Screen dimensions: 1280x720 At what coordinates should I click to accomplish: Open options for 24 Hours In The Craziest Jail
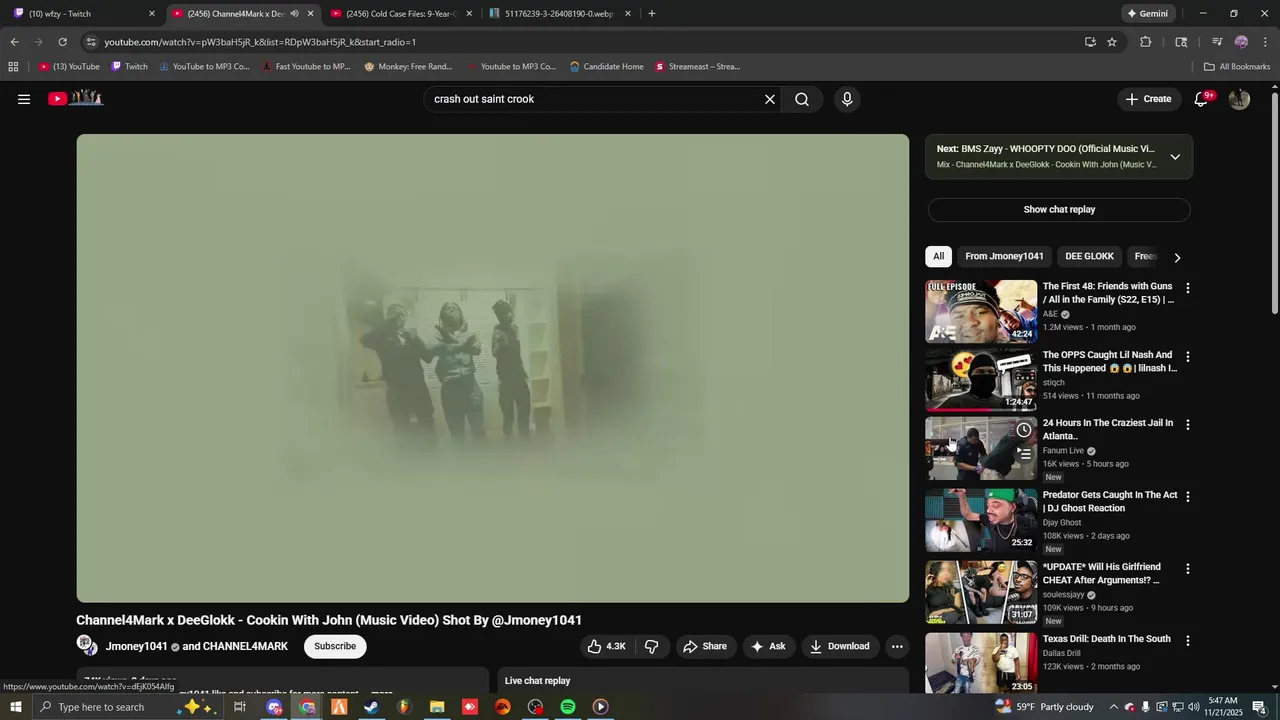tap(1188, 424)
